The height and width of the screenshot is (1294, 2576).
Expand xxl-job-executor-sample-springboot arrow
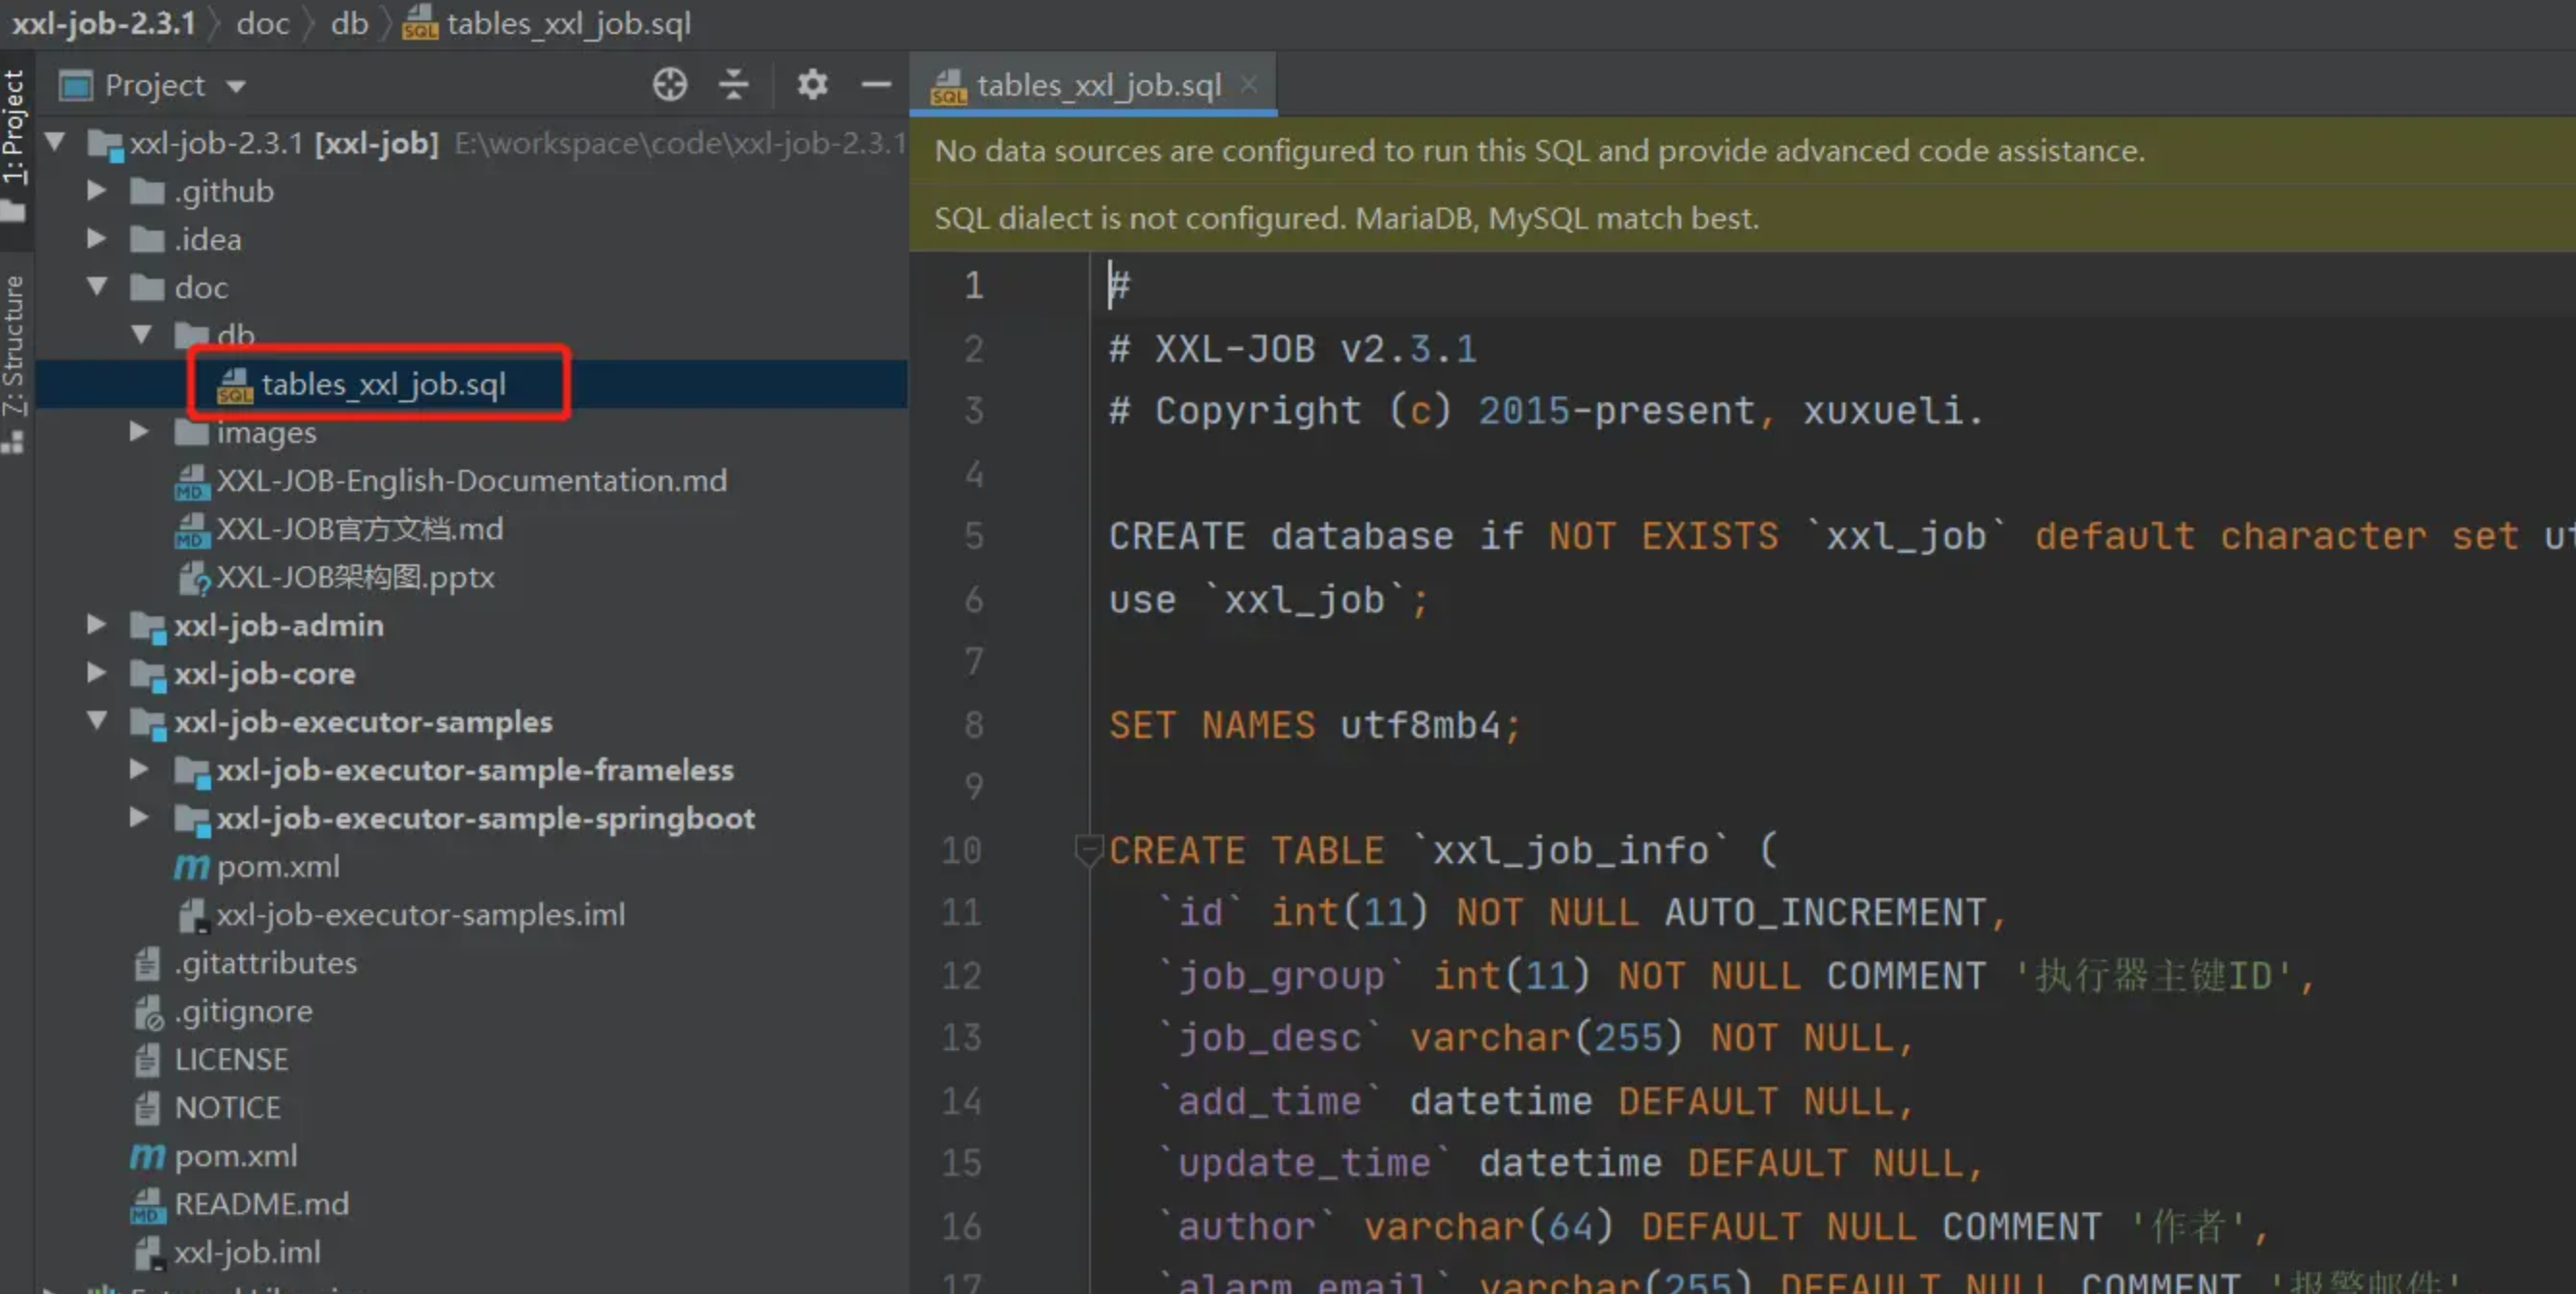(139, 817)
